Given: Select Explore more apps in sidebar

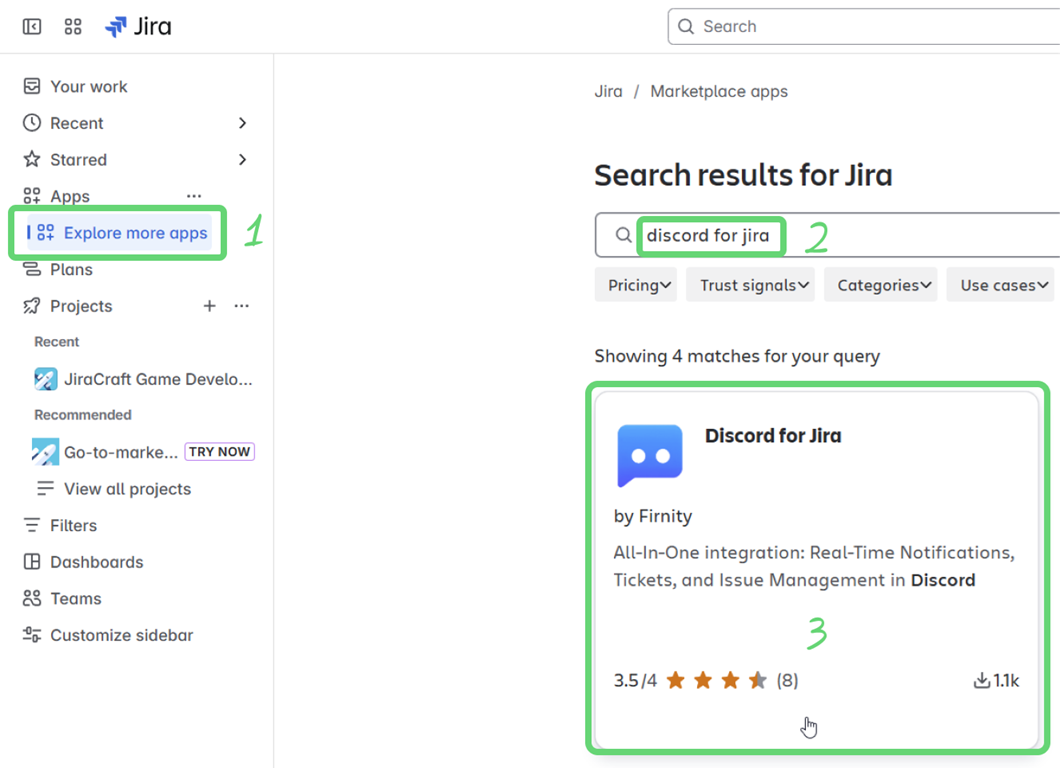Looking at the screenshot, I should point(135,233).
